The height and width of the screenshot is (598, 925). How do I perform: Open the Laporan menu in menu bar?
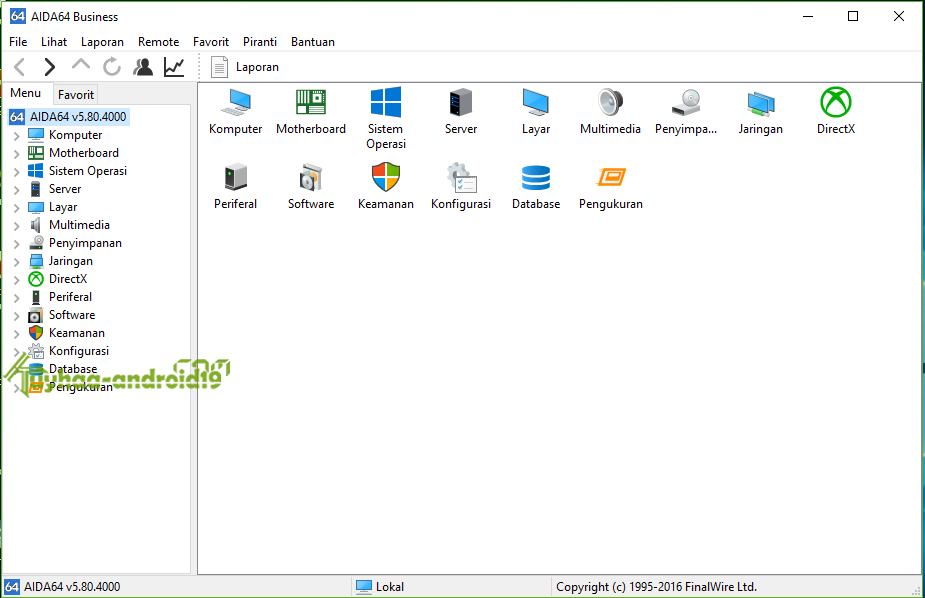click(x=102, y=42)
